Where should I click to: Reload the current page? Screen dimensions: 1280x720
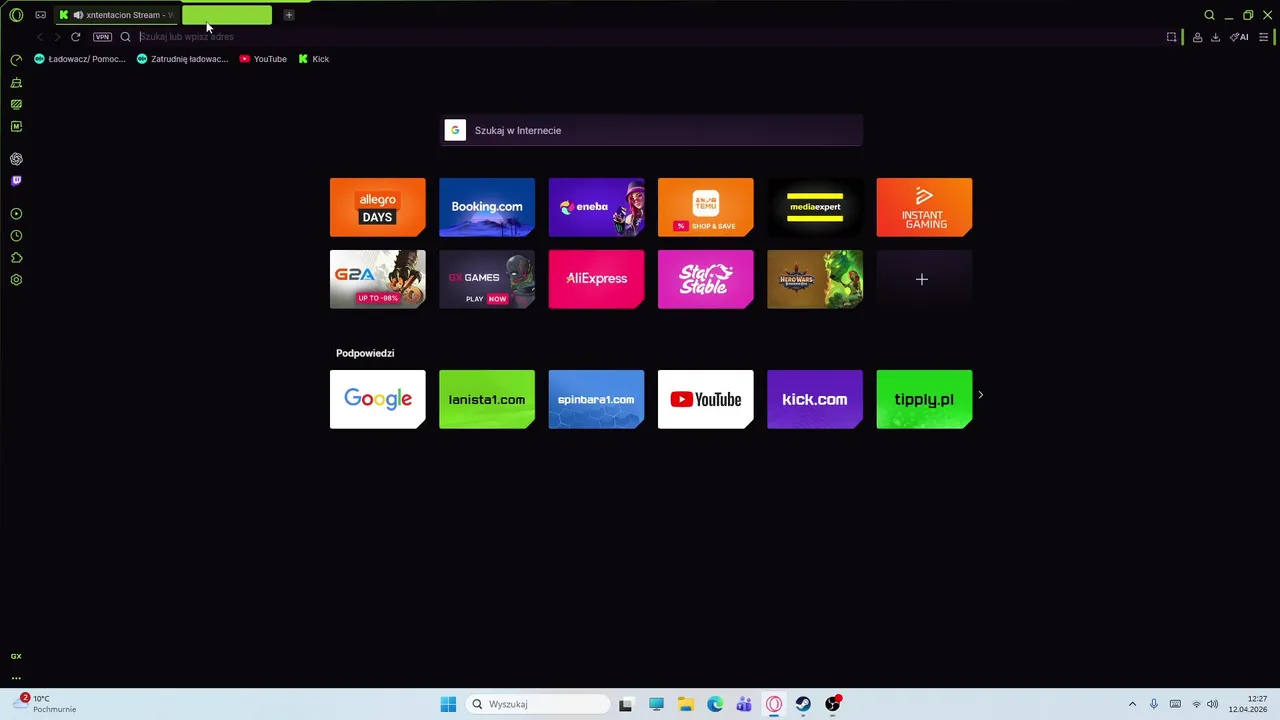pyautogui.click(x=75, y=37)
